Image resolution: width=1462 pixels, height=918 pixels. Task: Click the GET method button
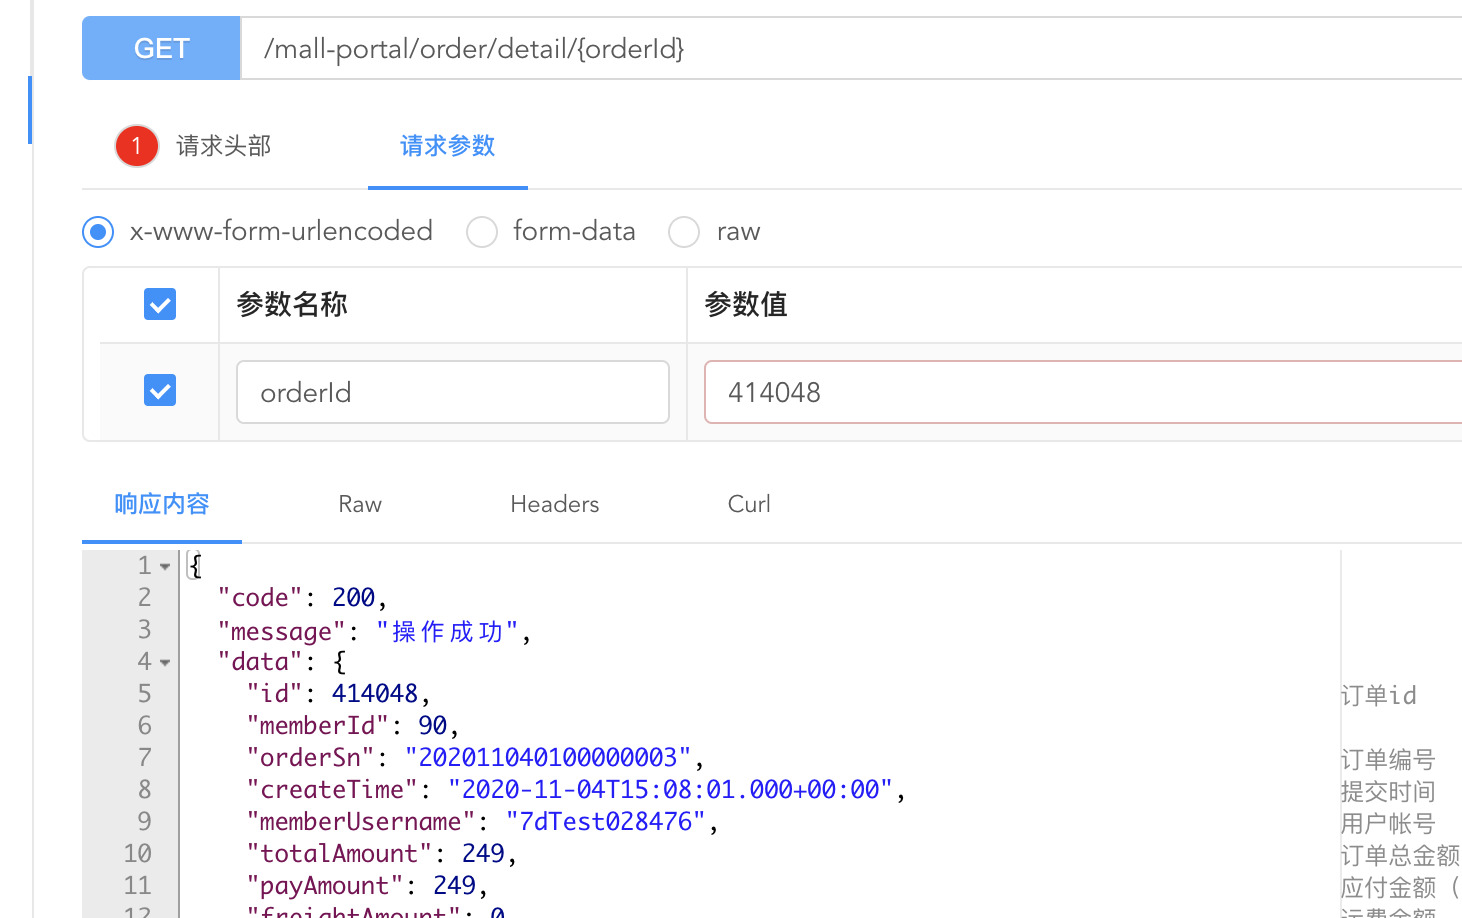pos(161,48)
